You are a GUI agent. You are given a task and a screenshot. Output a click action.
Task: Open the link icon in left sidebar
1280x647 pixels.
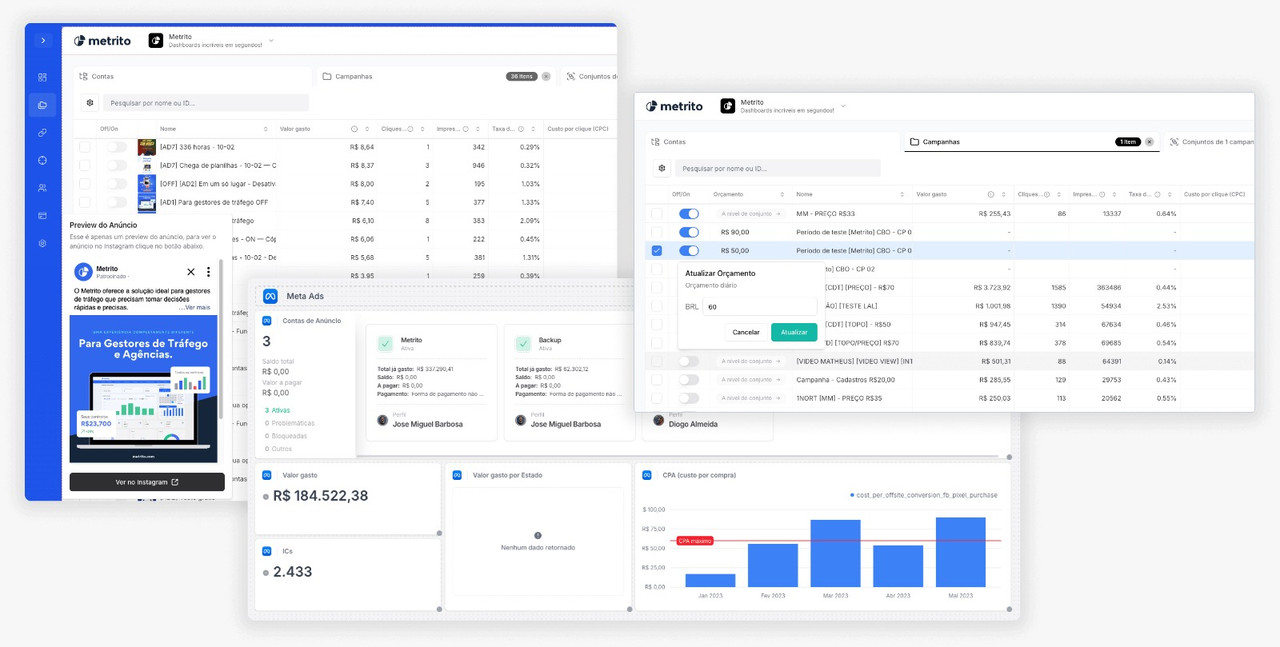[x=42, y=132]
